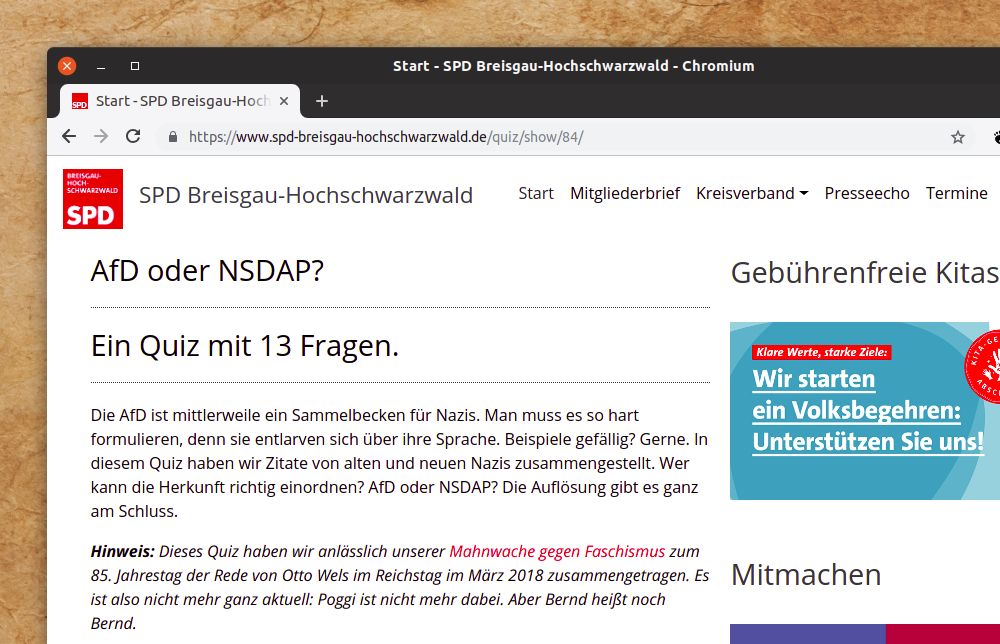This screenshot has width=1000, height=644.
Task: Follow the Mahnwache gegen Faschismus link
Action: [x=557, y=552]
